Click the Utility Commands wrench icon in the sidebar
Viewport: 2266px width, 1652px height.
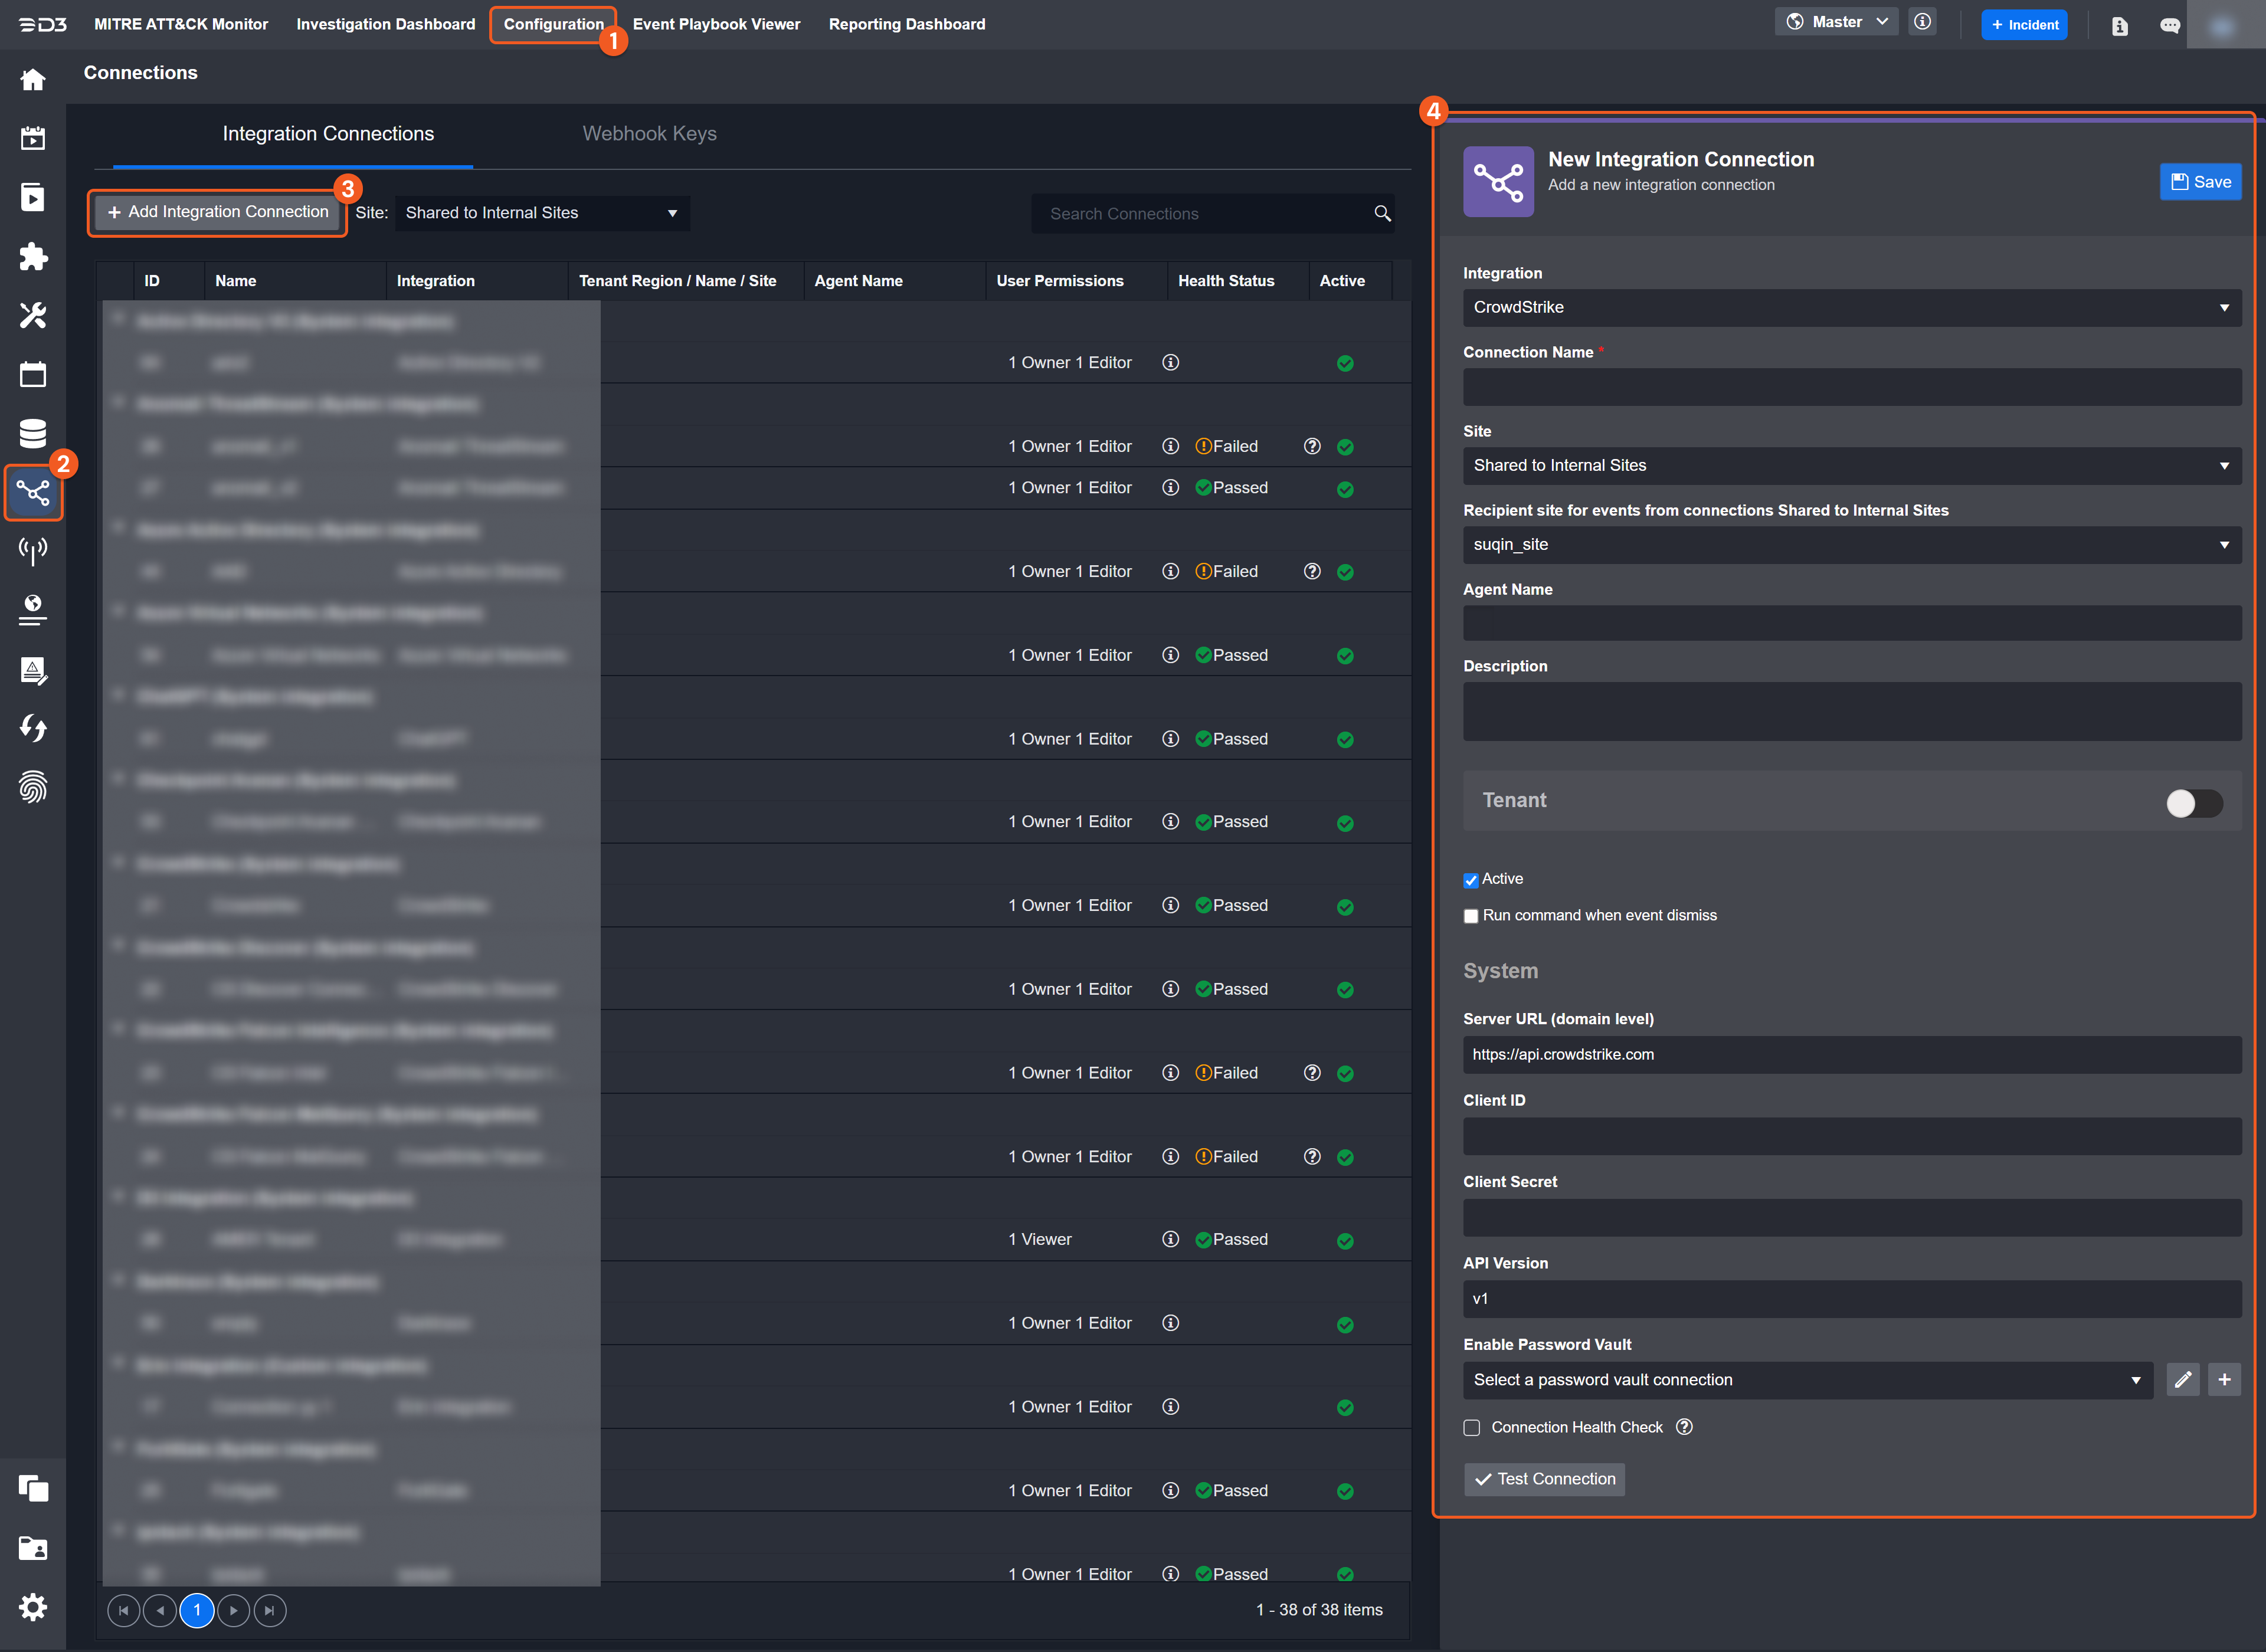click(x=33, y=316)
